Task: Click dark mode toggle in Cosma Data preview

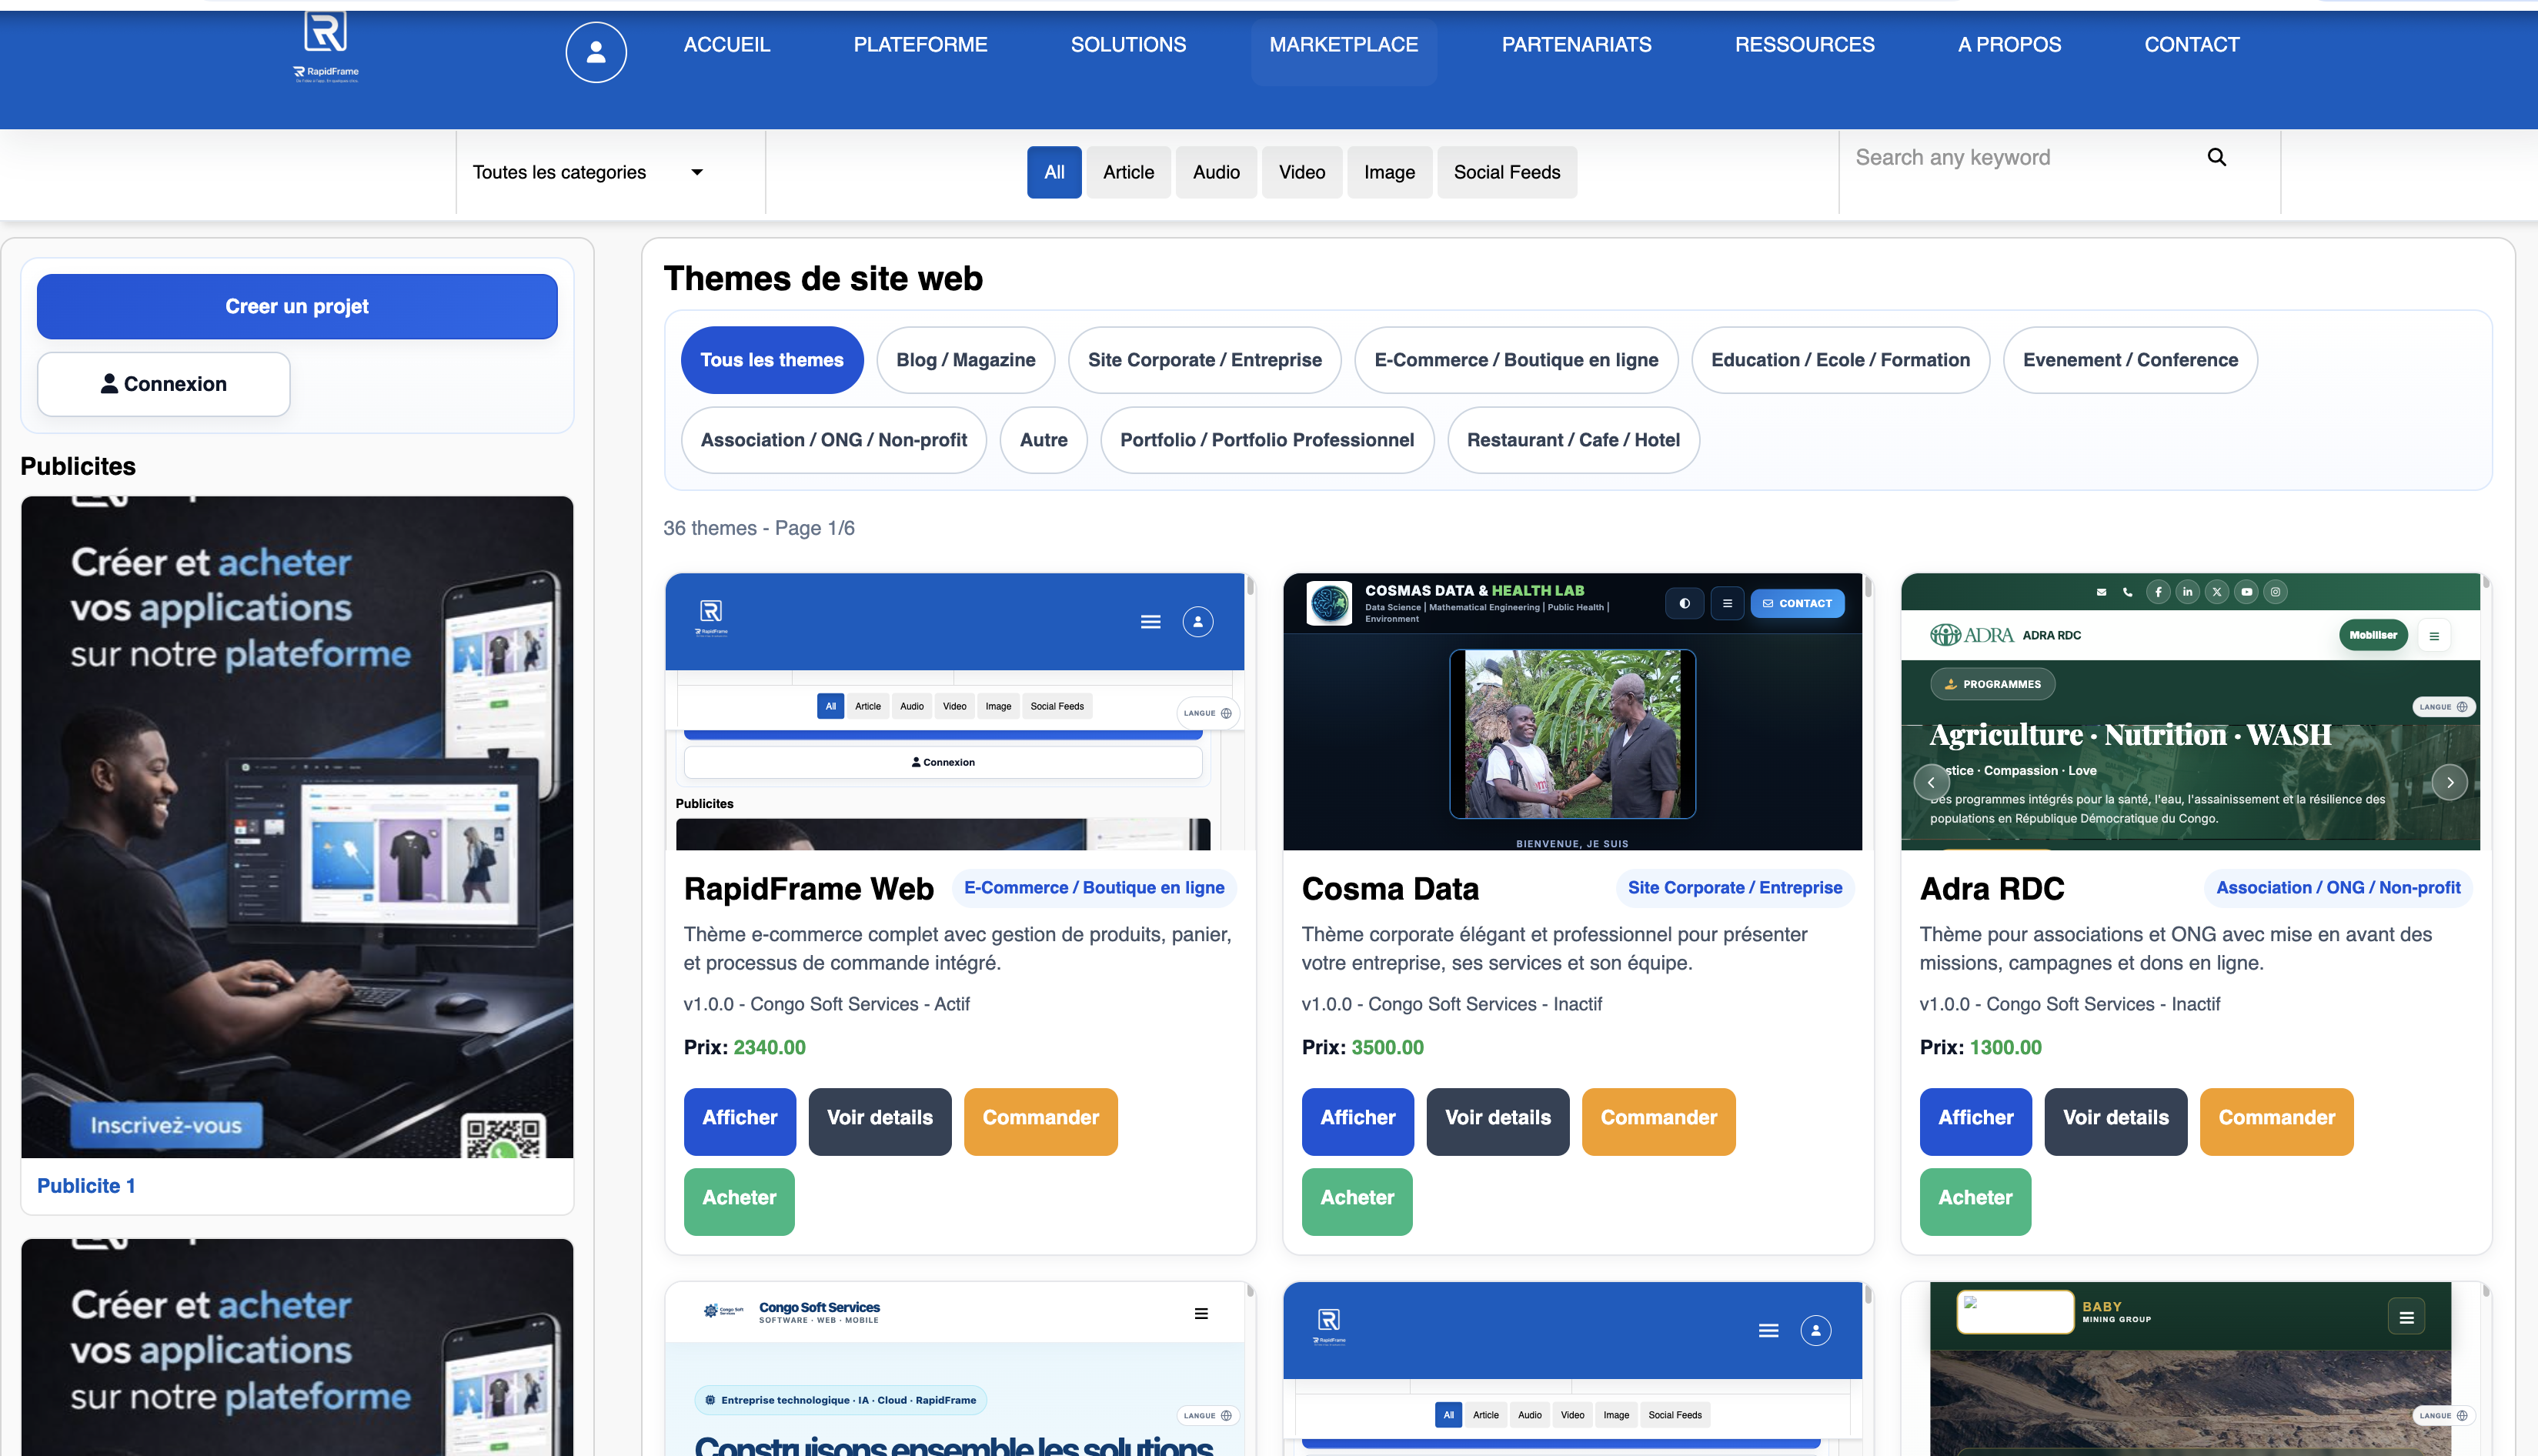Action: 1685,603
